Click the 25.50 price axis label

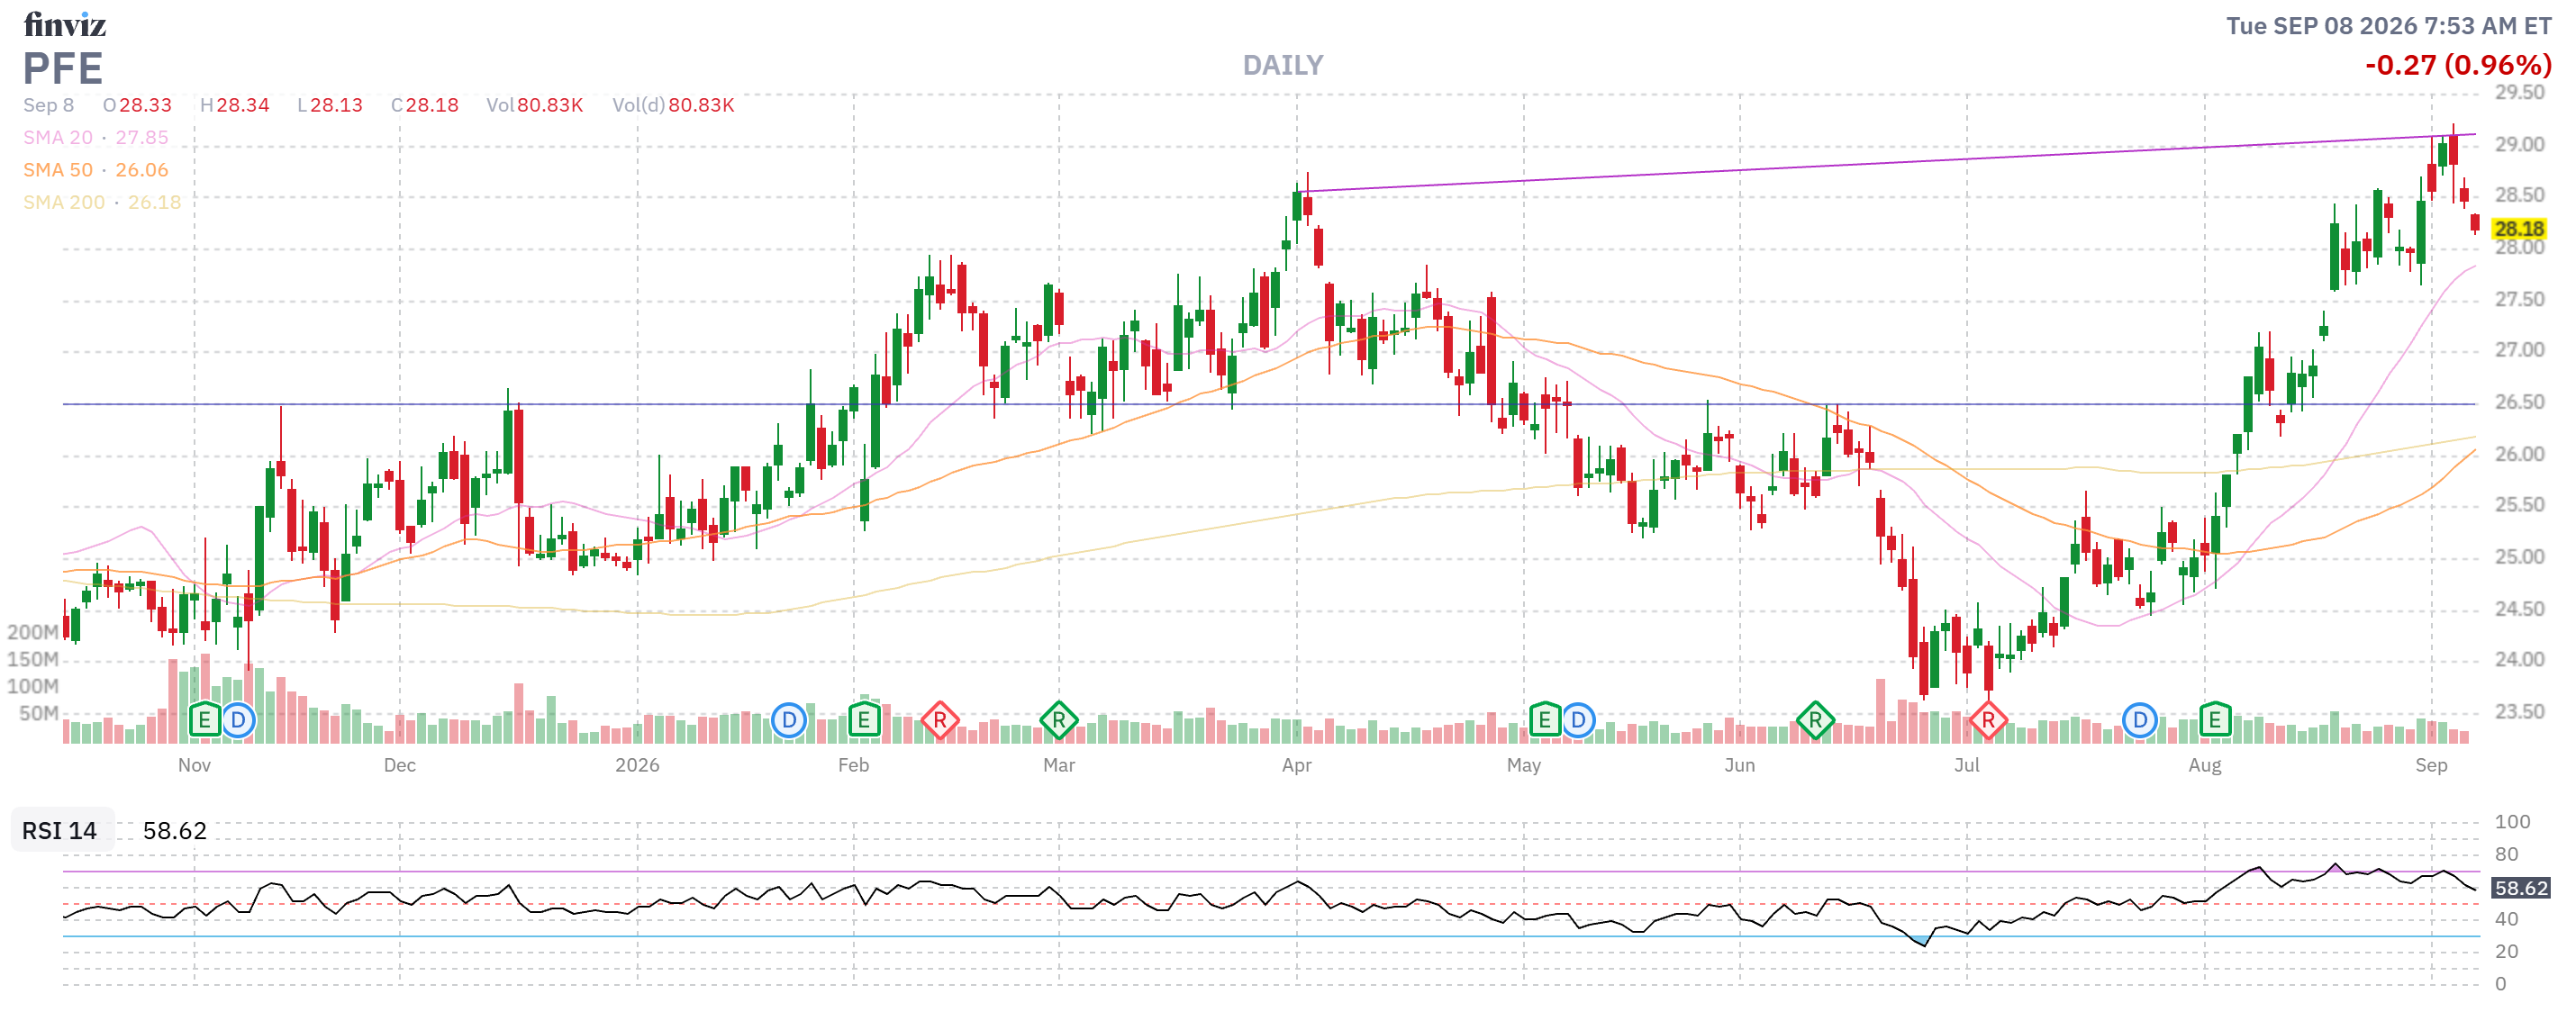pos(2519,505)
